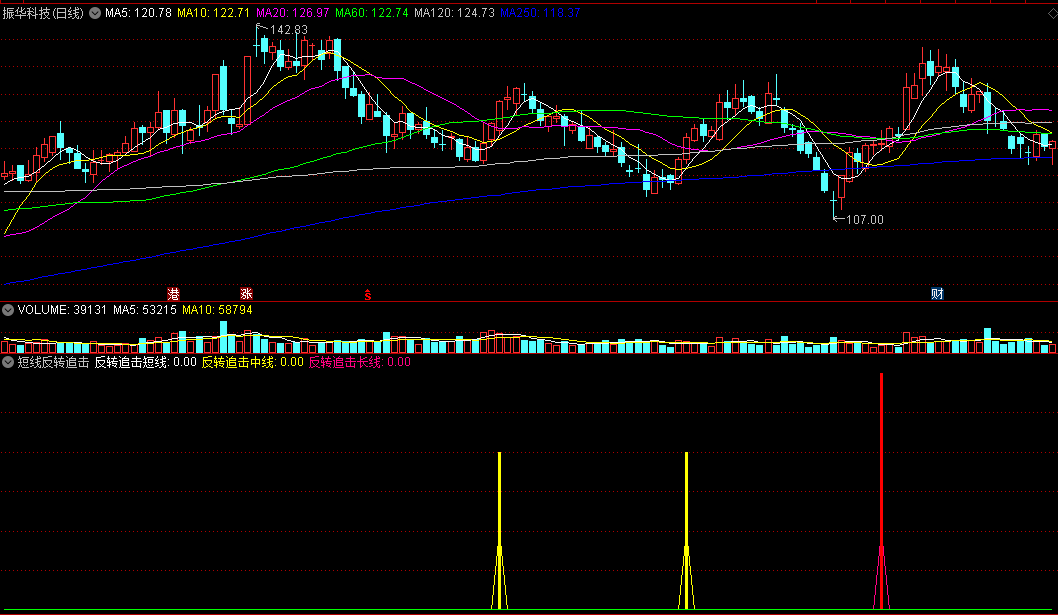Click the tall red long-term signal spike

(881, 491)
